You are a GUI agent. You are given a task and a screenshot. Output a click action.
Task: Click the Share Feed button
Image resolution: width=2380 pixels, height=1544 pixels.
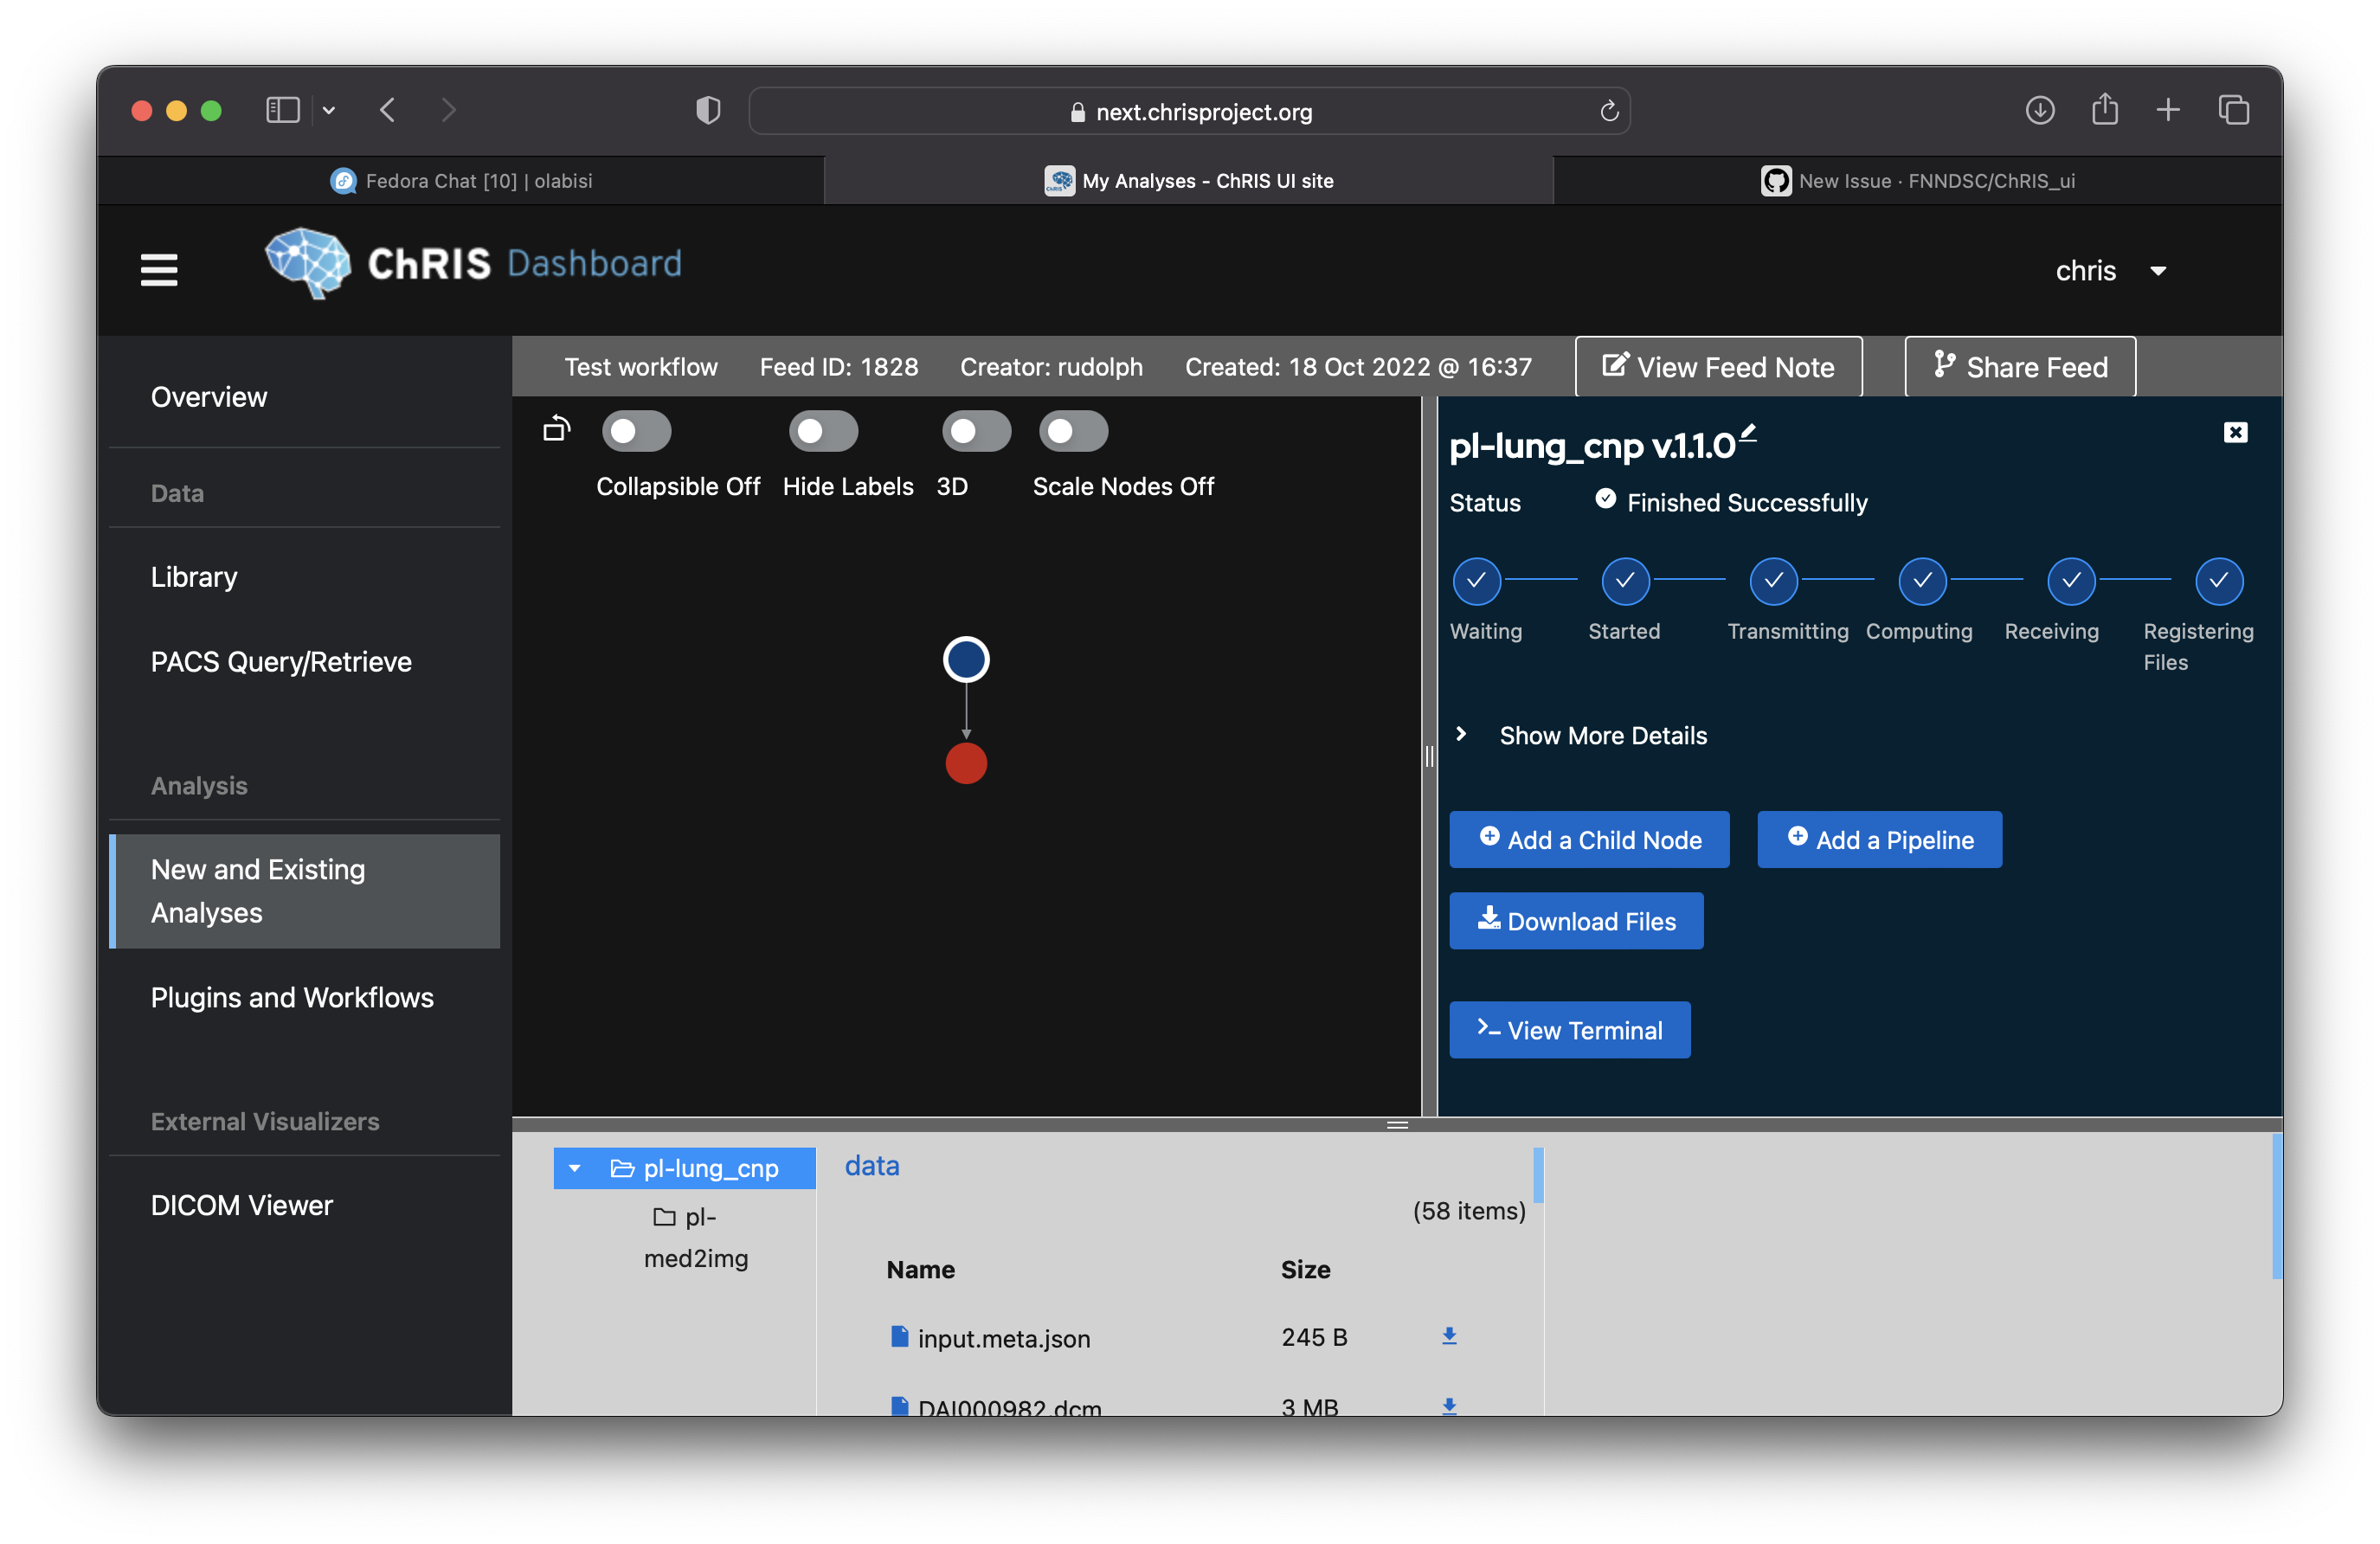(x=2019, y=366)
